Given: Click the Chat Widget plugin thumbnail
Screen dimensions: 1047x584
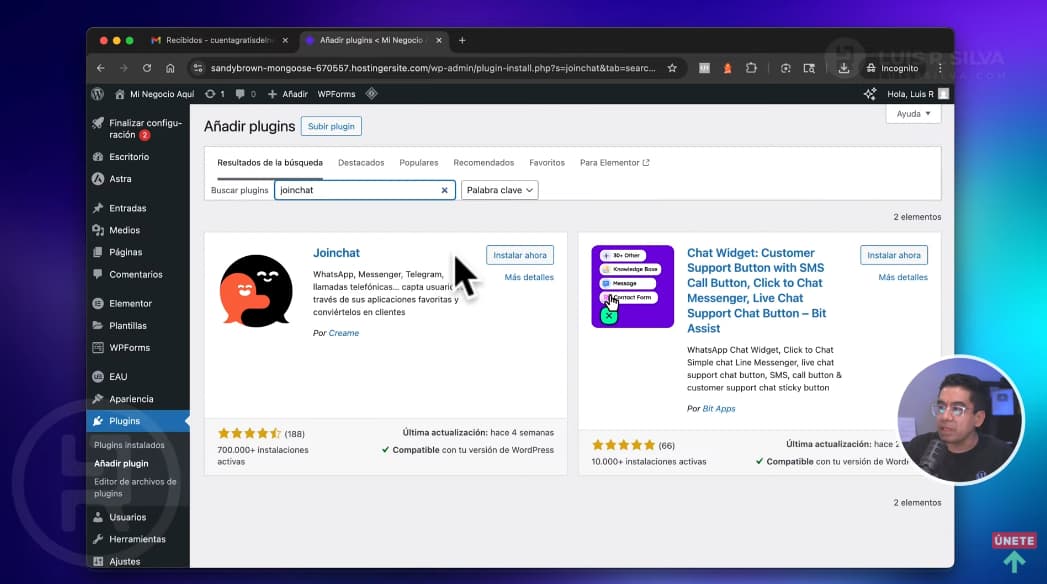Looking at the screenshot, I should pyautogui.click(x=632, y=286).
